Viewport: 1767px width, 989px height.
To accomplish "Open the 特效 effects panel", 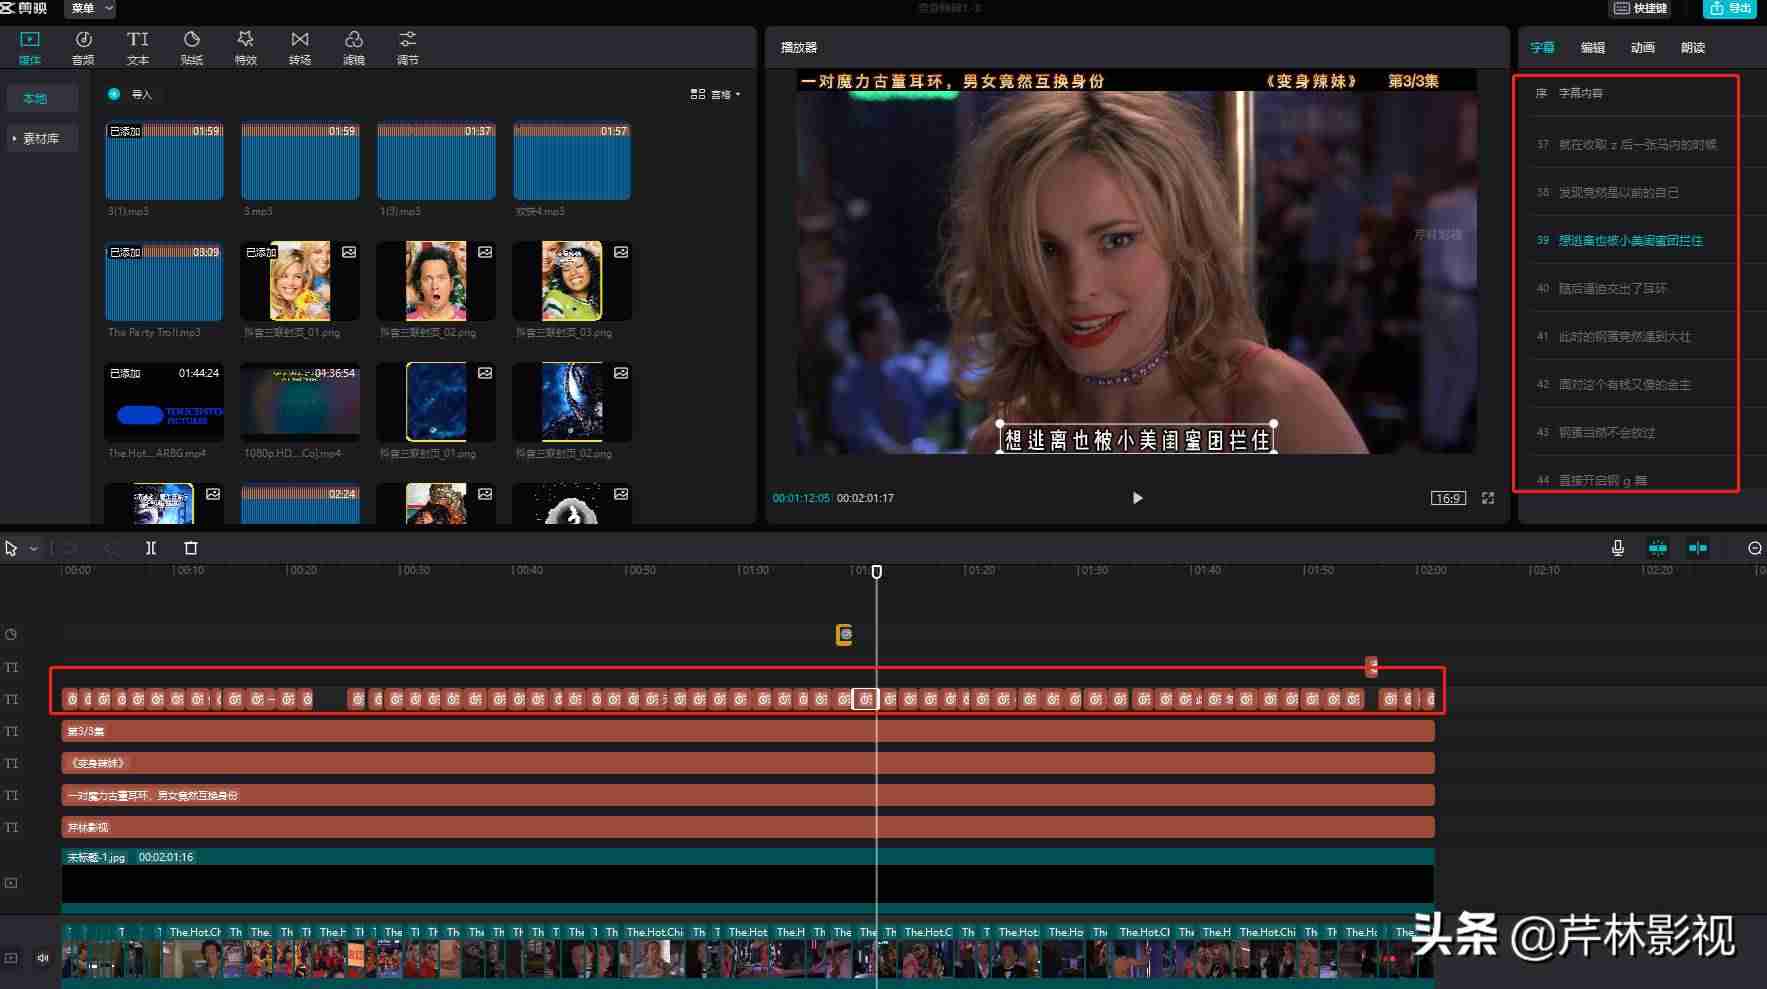I will pos(246,47).
